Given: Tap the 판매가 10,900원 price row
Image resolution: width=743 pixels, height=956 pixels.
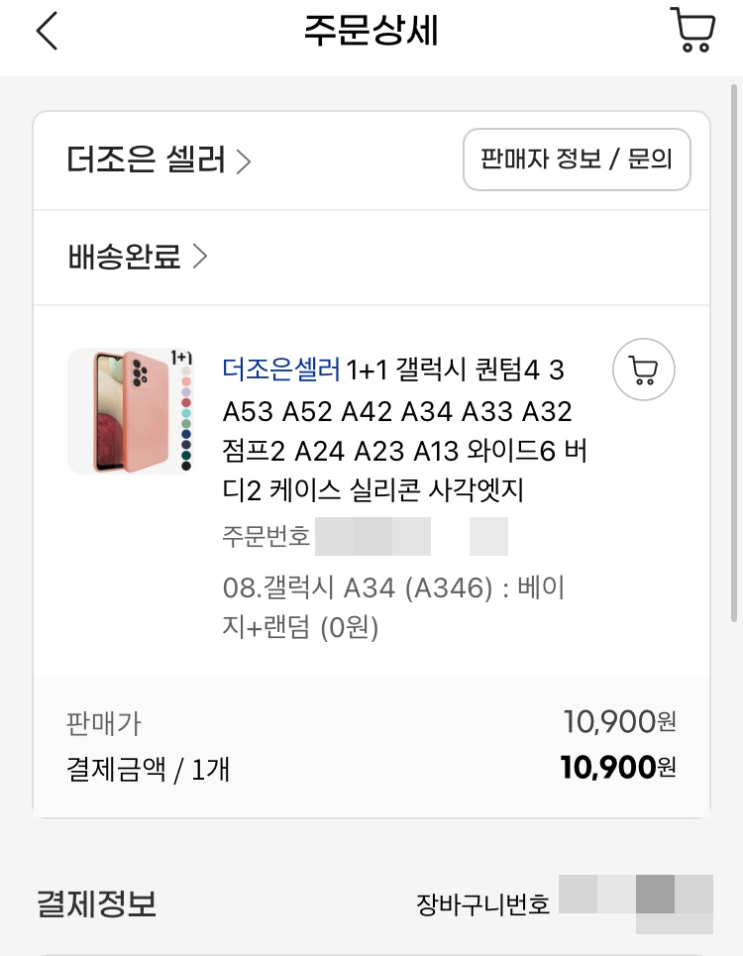Looking at the screenshot, I should point(371,722).
